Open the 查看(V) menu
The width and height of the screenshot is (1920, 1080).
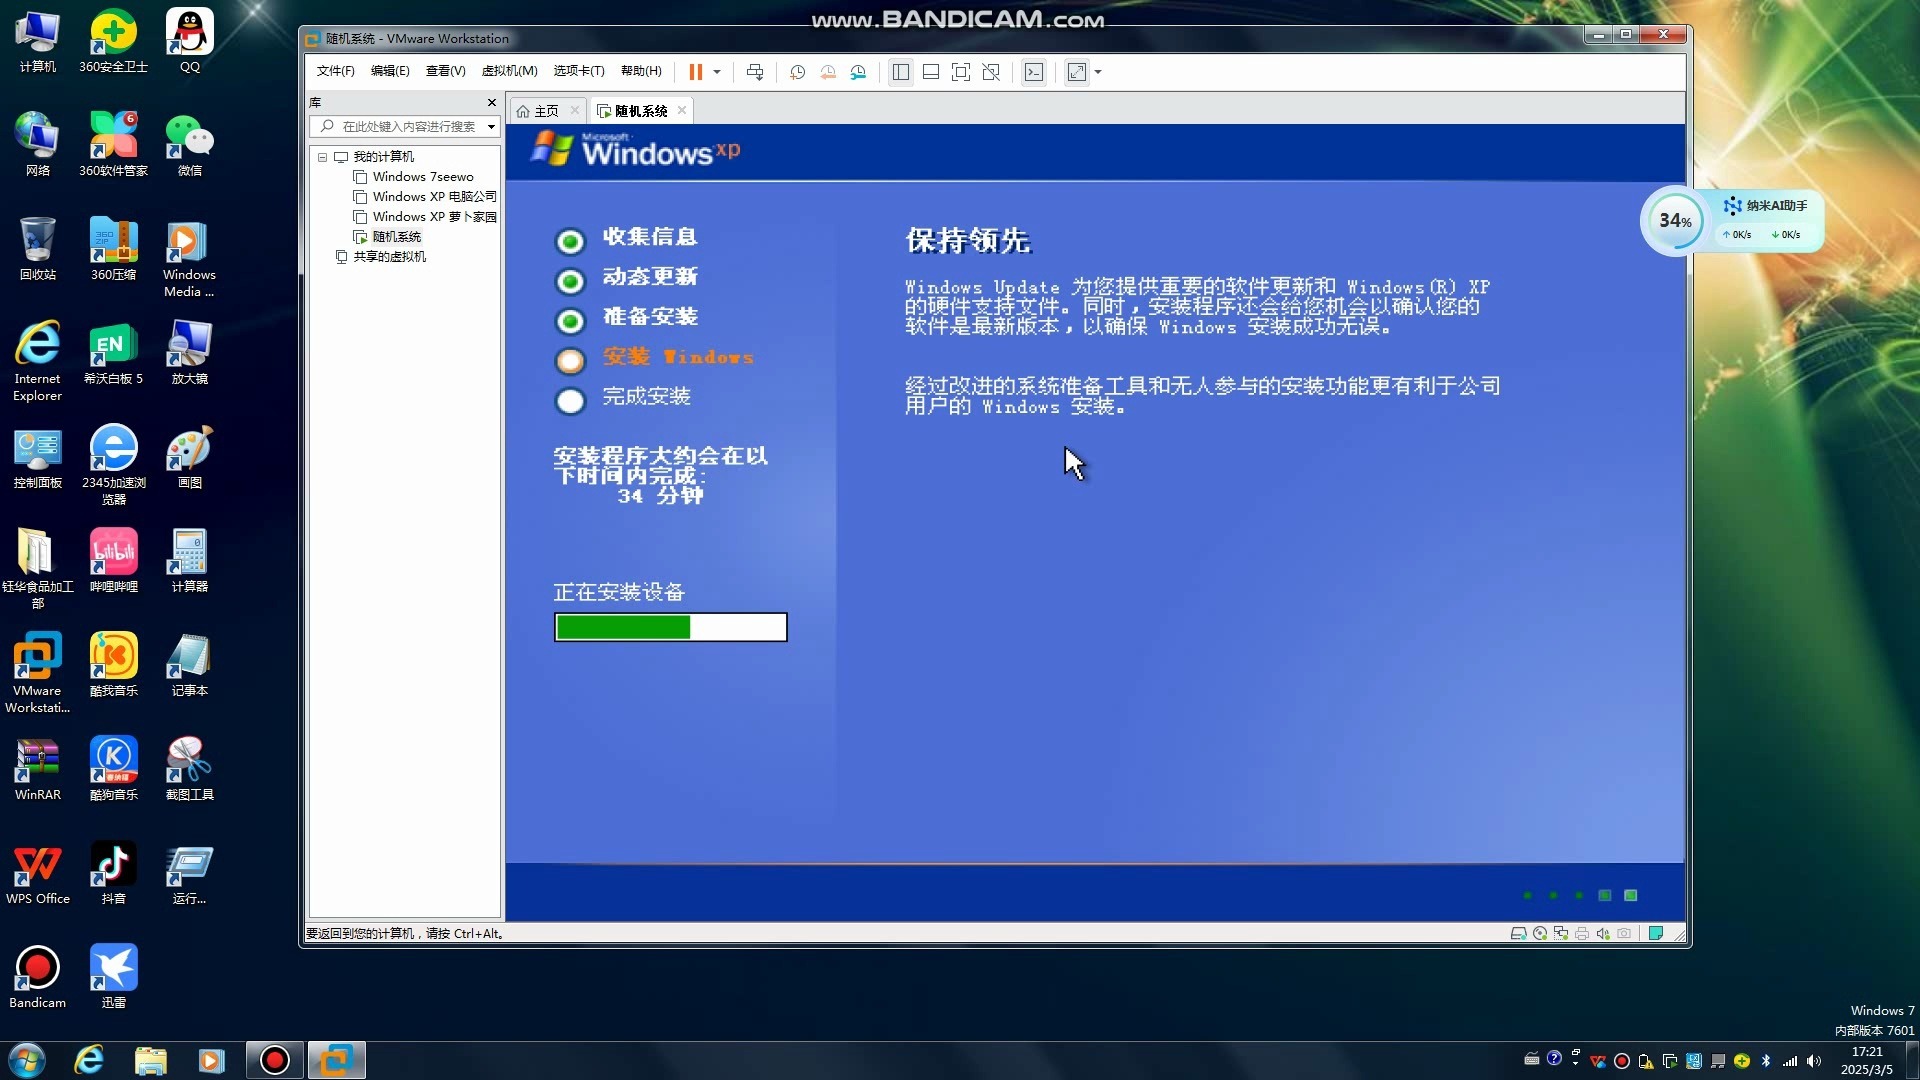coord(445,71)
